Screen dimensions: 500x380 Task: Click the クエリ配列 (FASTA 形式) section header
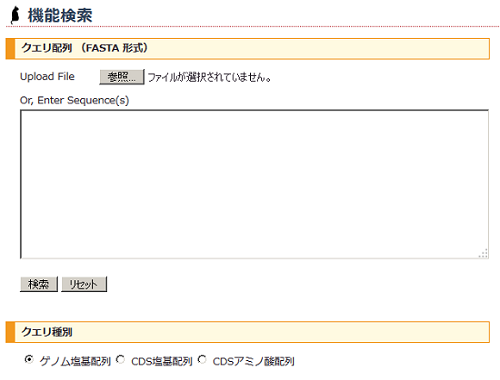pyautogui.click(x=248, y=49)
